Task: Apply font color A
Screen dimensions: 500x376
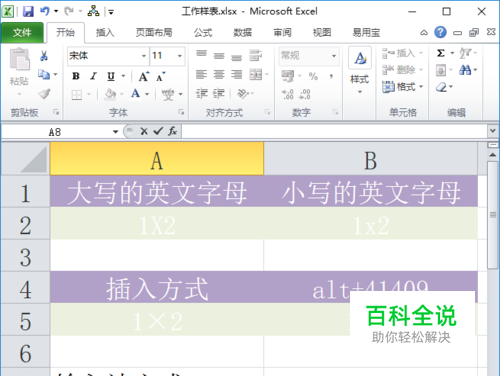Action: coord(135,94)
